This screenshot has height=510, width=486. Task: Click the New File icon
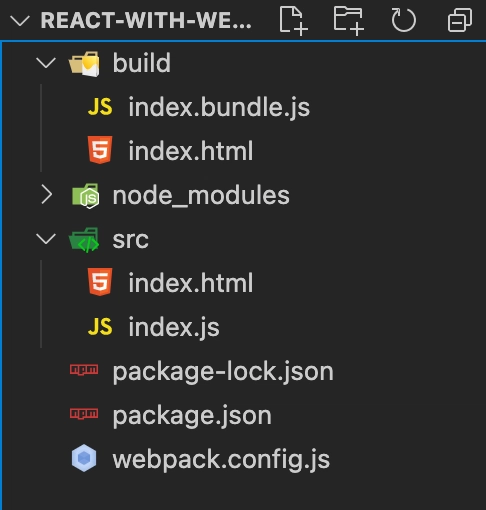(x=293, y=21)
